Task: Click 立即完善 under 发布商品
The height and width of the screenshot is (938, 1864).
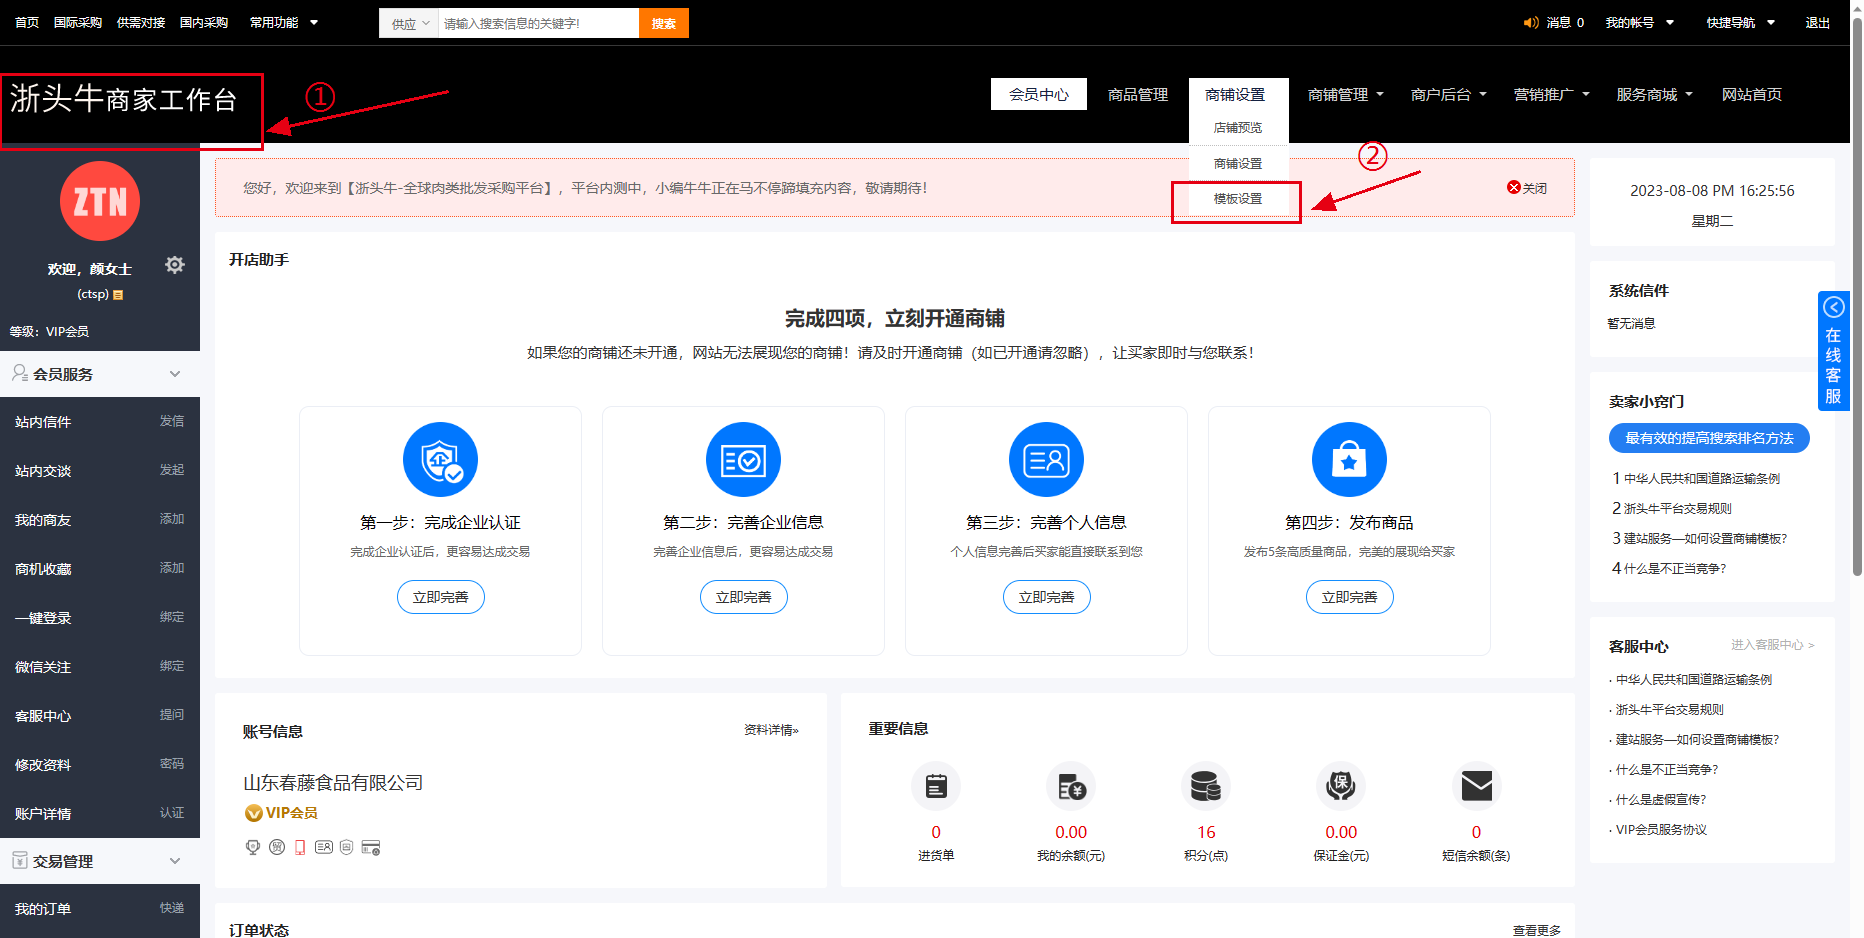Action: coord(1349,597)
